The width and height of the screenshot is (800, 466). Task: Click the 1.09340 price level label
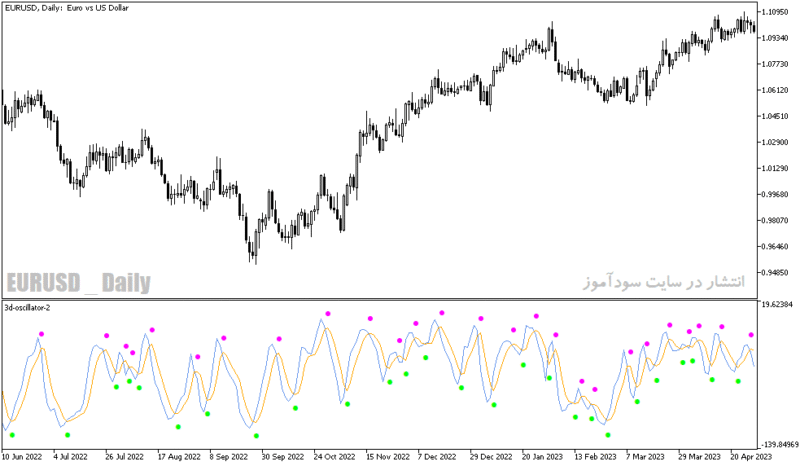pyautogui.click(x=775, y=38)
